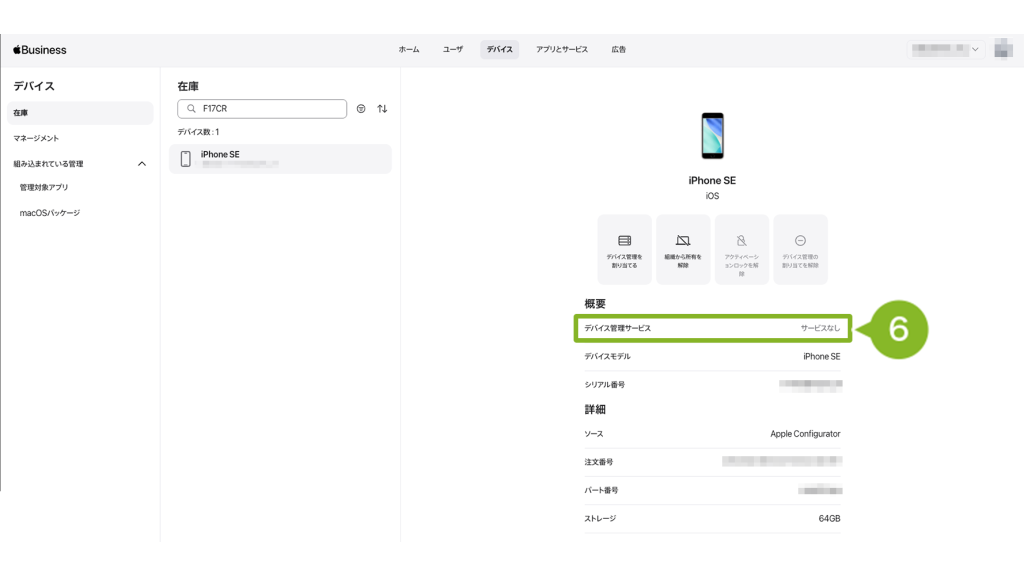Open the filter icon beside the search box
This screenshot has height=576, width=1024.
pos(361,109)
